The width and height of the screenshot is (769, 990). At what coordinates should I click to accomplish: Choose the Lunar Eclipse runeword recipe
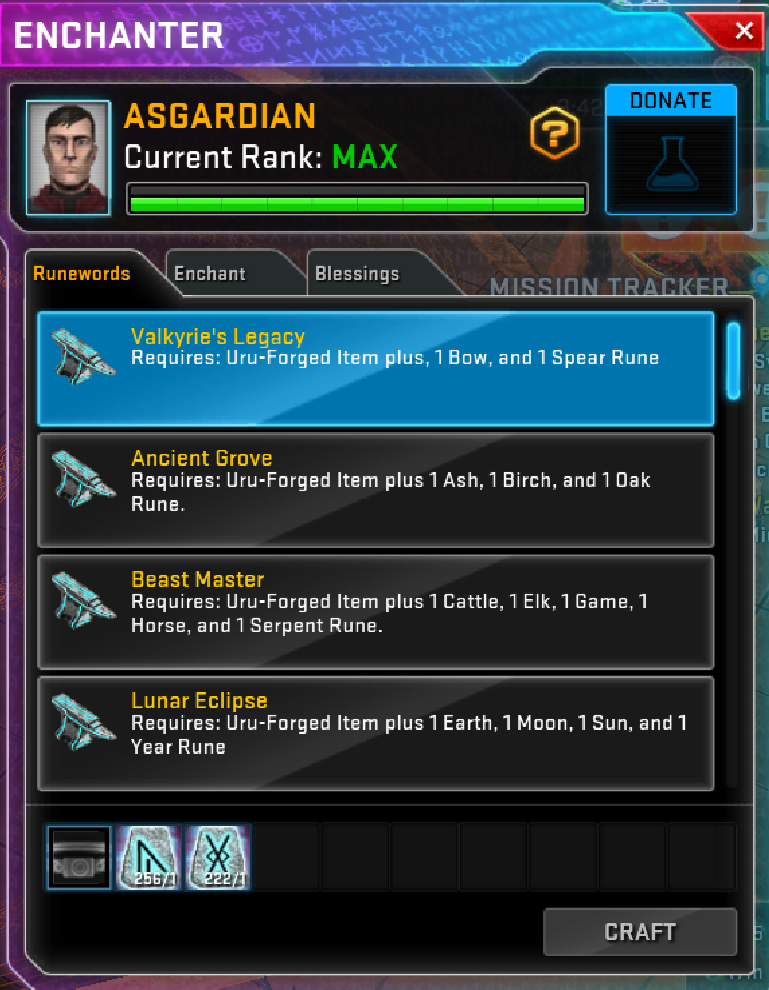(x=376, y=734)
